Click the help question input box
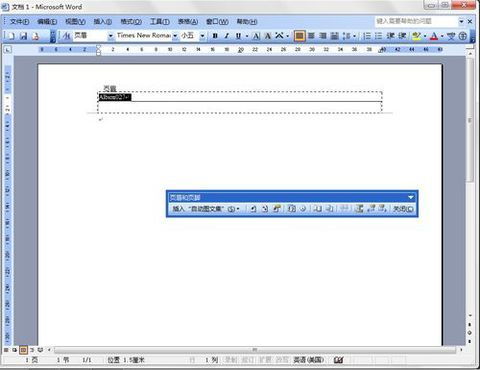This screenshot has height=370, width=480. click(416, 21)
